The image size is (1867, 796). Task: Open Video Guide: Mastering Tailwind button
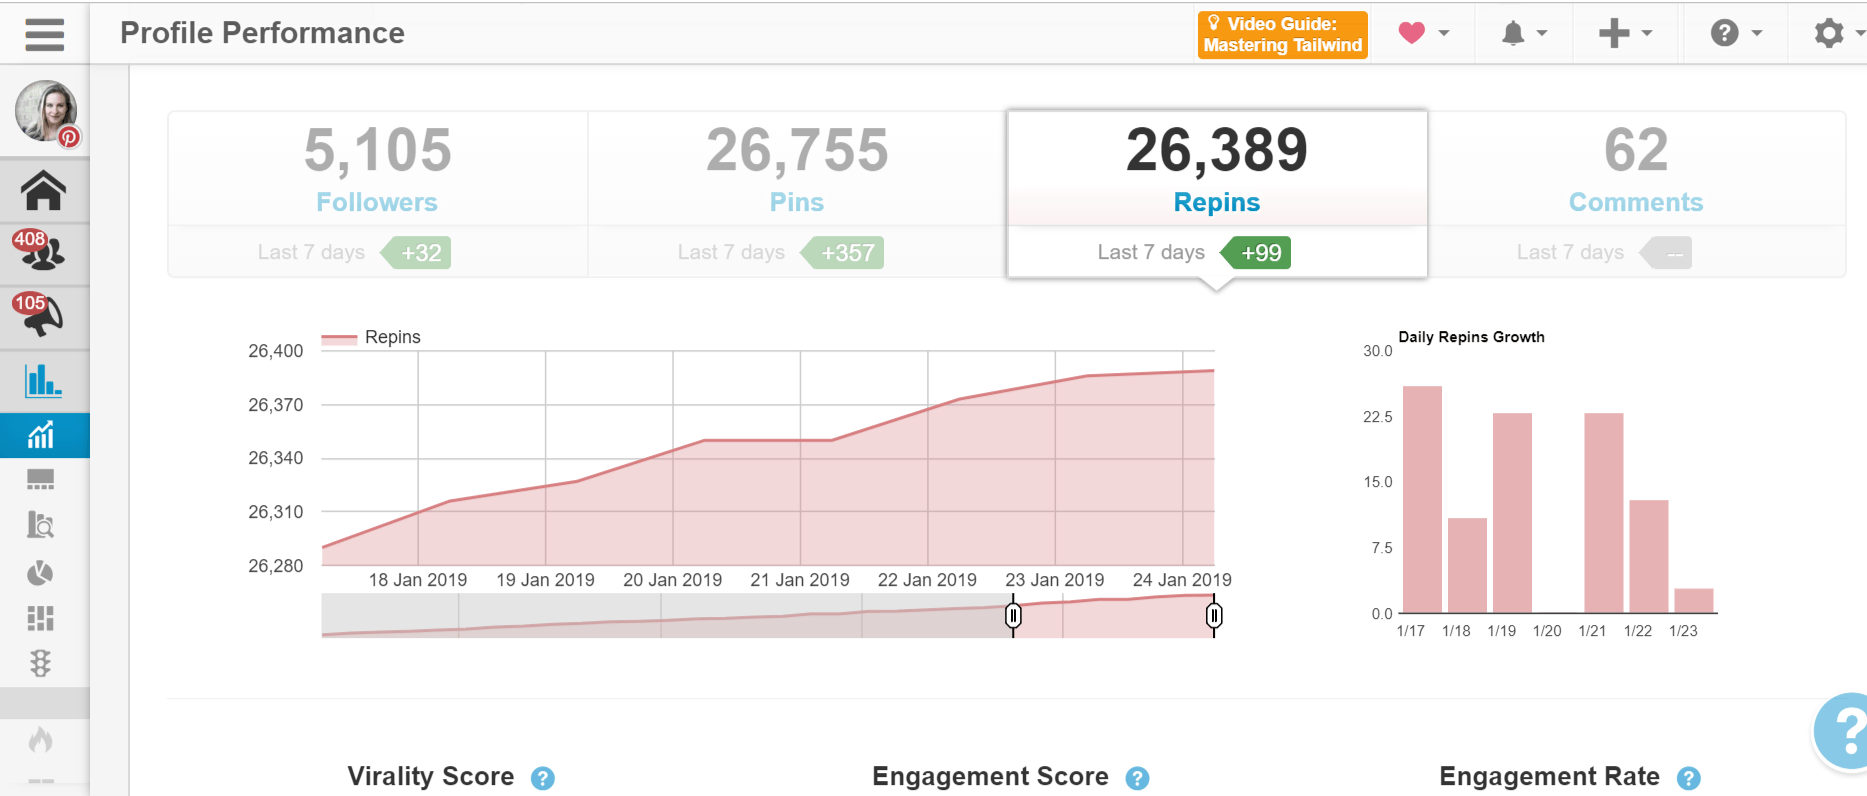(1283, 35)
